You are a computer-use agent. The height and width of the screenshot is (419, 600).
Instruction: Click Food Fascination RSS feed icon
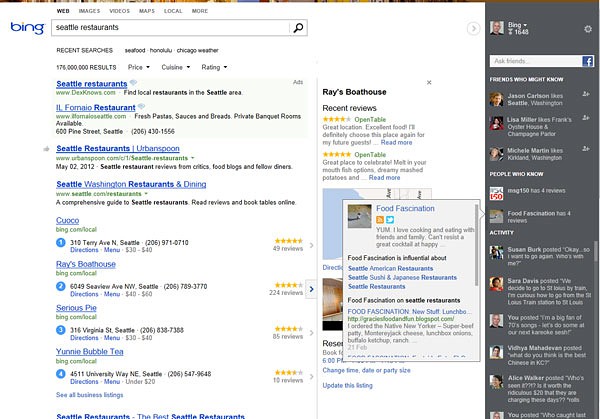(x=381, y=218)
